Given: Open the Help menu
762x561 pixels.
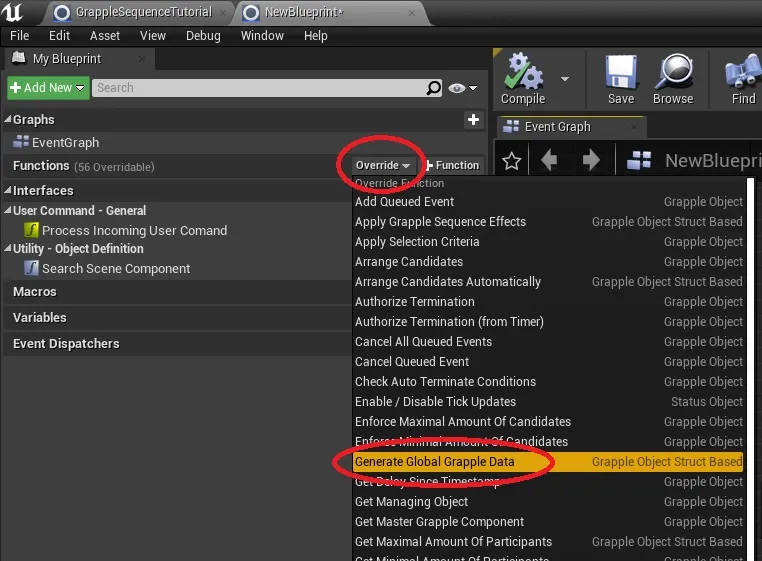Looking at the screenshot, I should (315, 36).
